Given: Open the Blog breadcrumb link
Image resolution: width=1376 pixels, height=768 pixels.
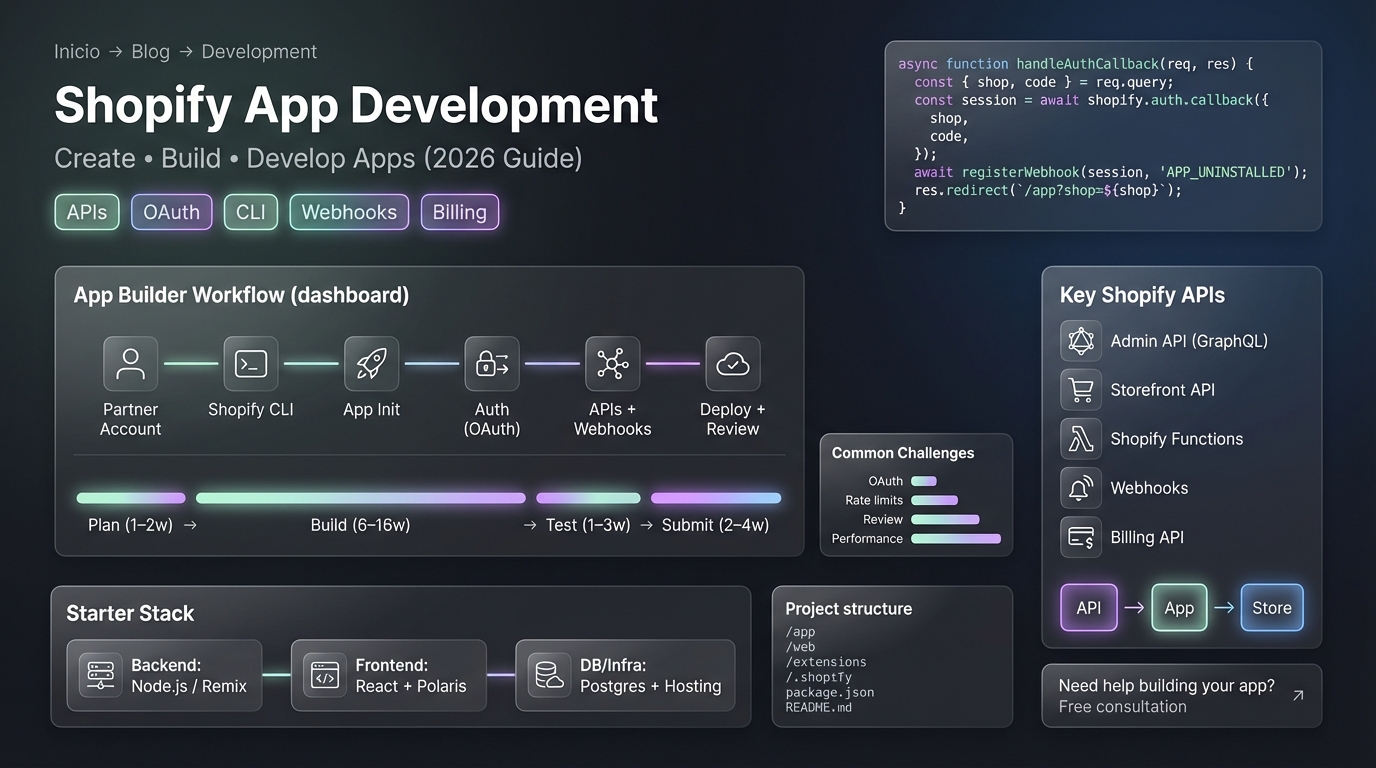Looking at the screenshot, I should tap(150, 51).
